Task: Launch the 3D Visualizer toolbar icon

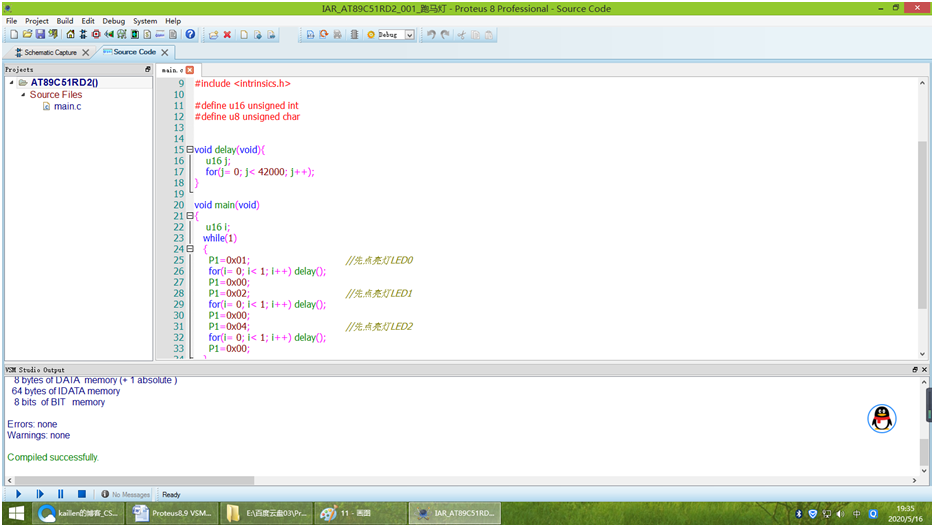Action: click(x=108, y=35)
